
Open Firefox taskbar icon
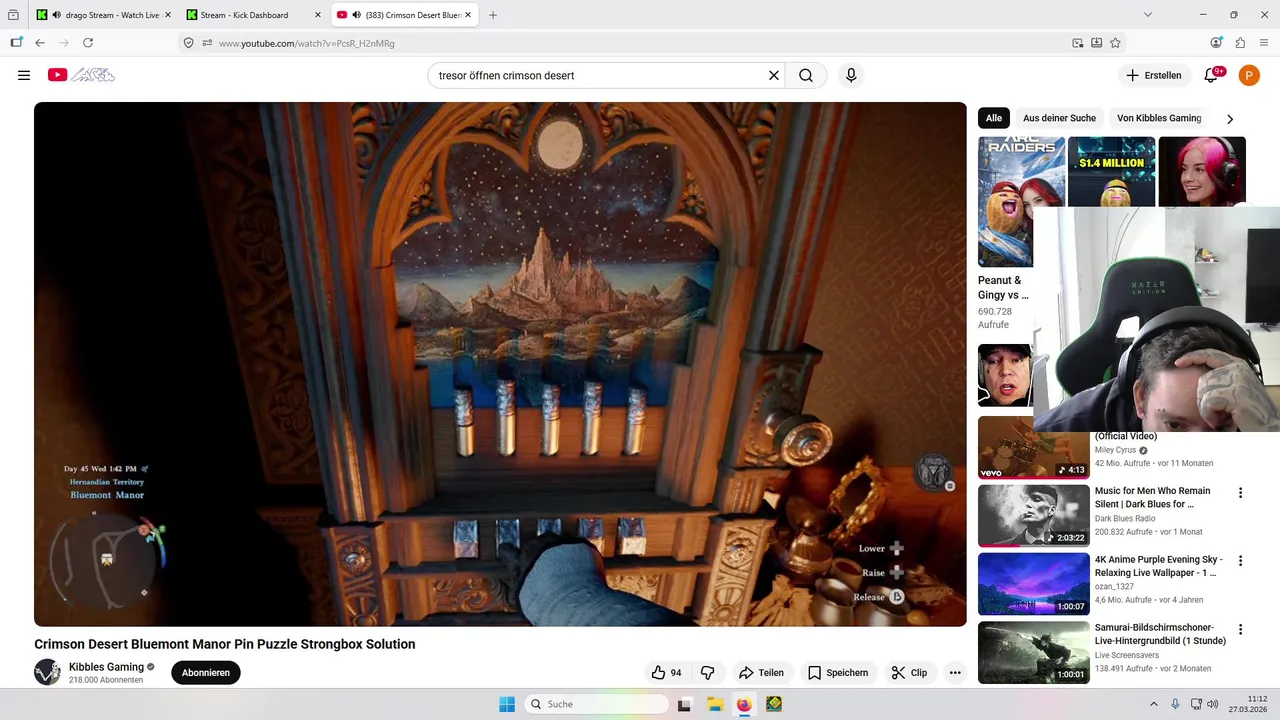pyautogui.click(x=744, y=704)
